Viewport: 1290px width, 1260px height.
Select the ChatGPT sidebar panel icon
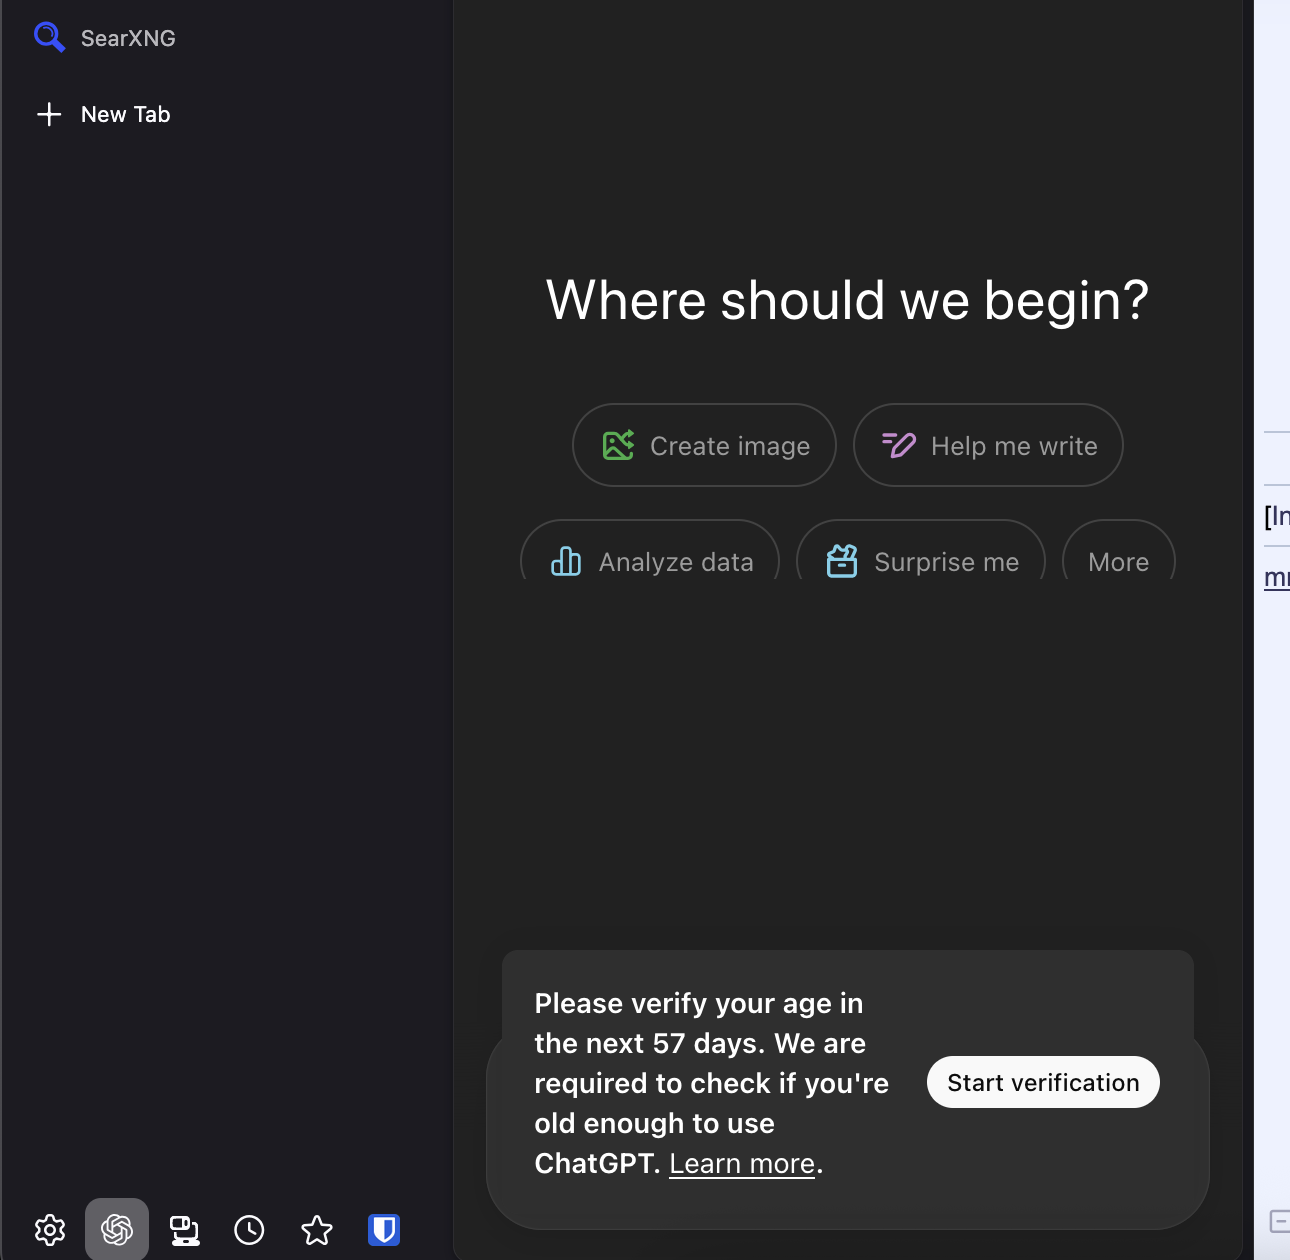pos(117,1229)
